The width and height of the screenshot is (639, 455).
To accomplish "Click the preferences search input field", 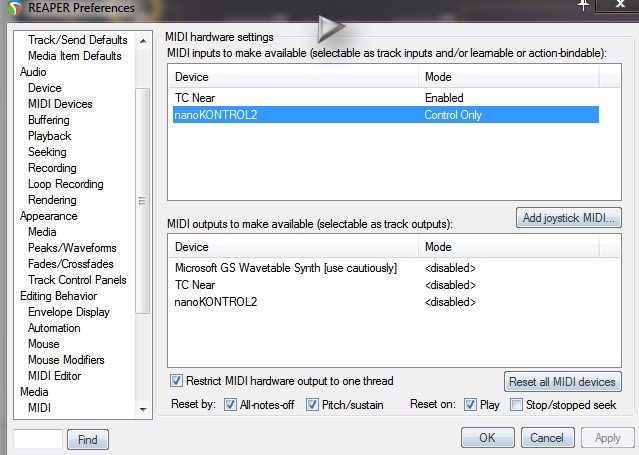I will pos(38,439).
